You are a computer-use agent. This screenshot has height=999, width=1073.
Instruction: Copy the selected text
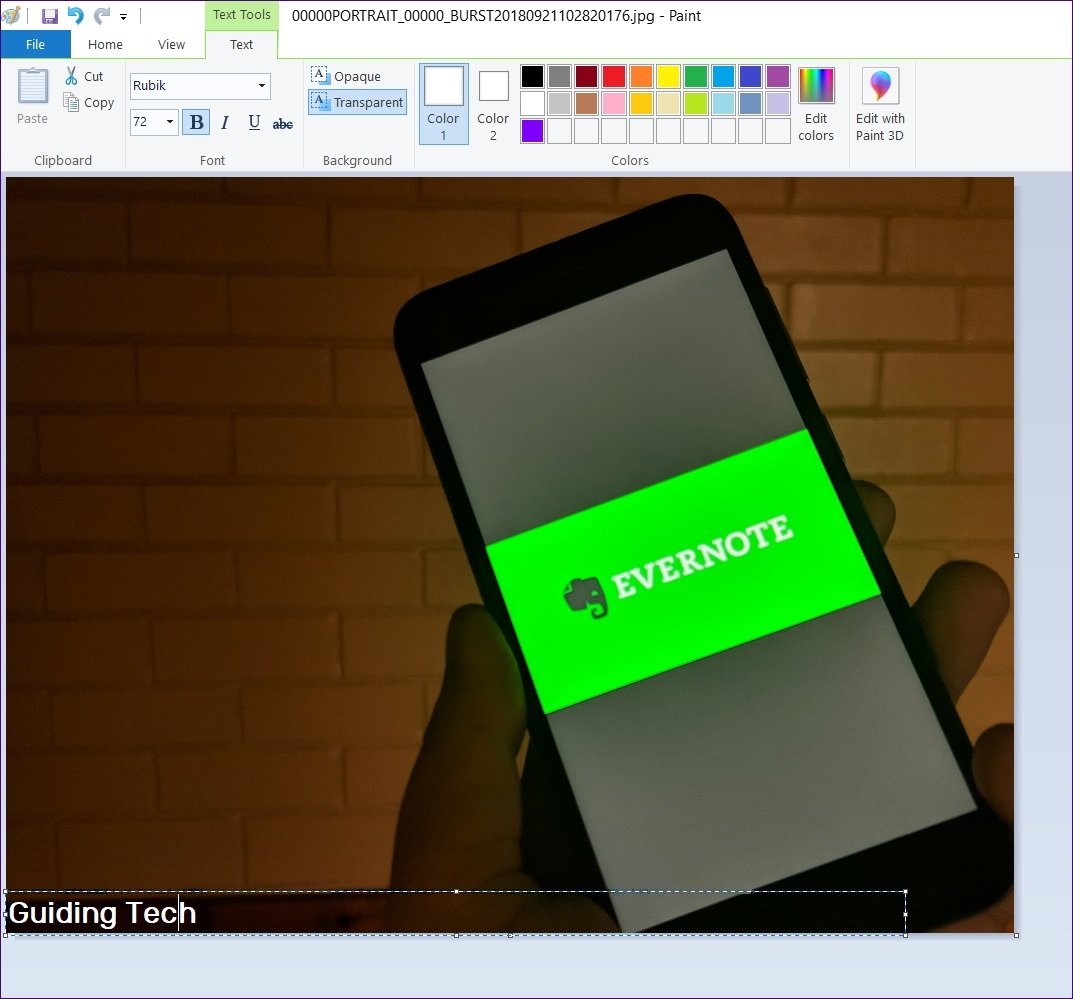[88, 102]
